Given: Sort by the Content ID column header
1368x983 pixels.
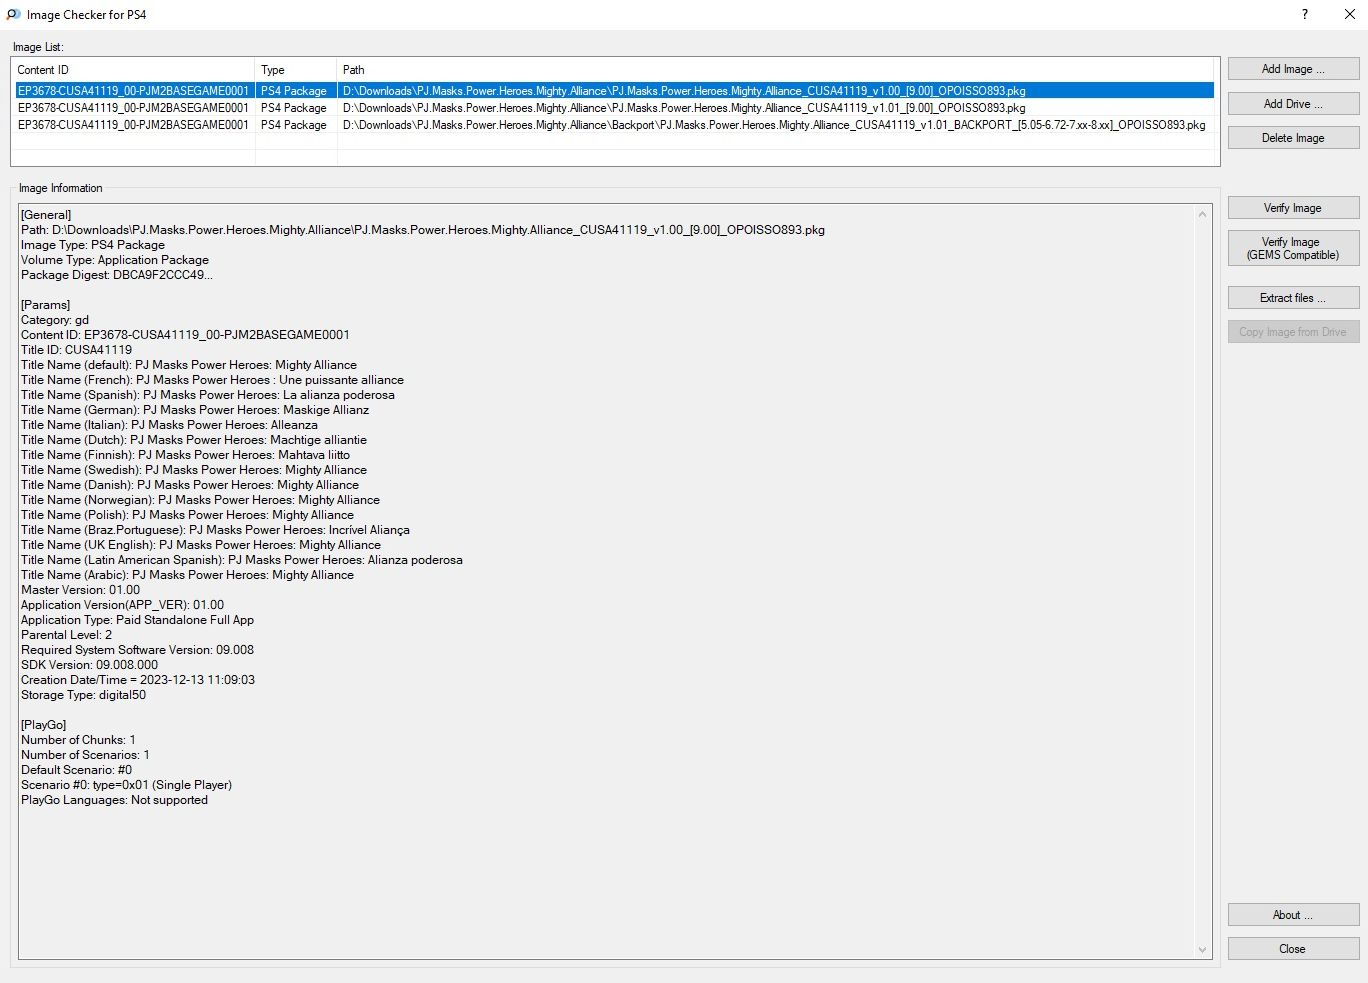Looking at the screenshot, I should pos(133,70).
